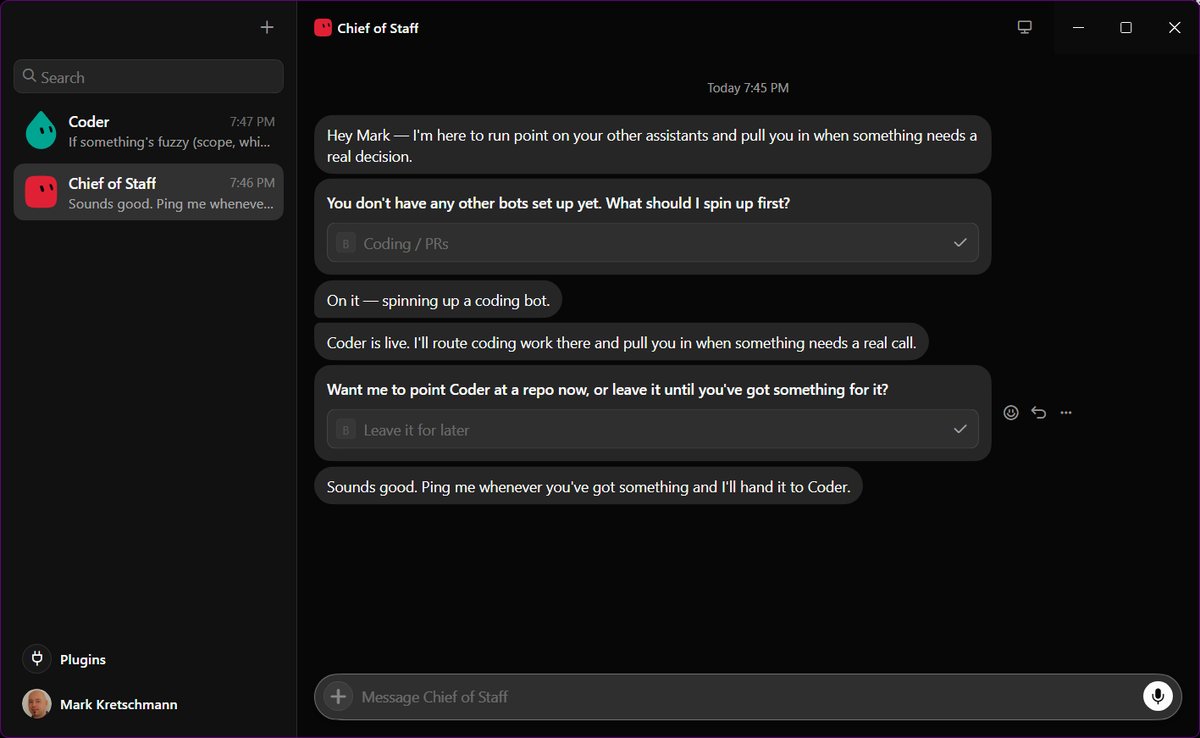Viewport: 1200px width, 738px height.
Task: Click the Message Chief of Staff text box
Action: (x=745, y=696)
